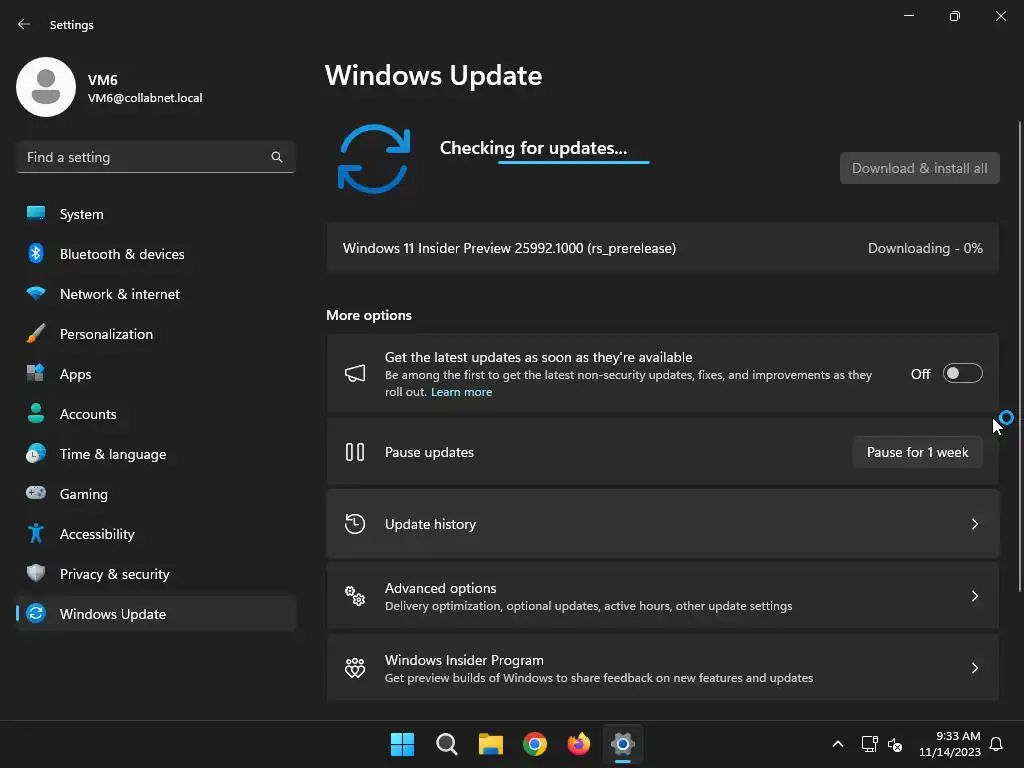Click the megaphone icon beside latest updates
This screenshot has width=1024, height=768.
(355, 374)
